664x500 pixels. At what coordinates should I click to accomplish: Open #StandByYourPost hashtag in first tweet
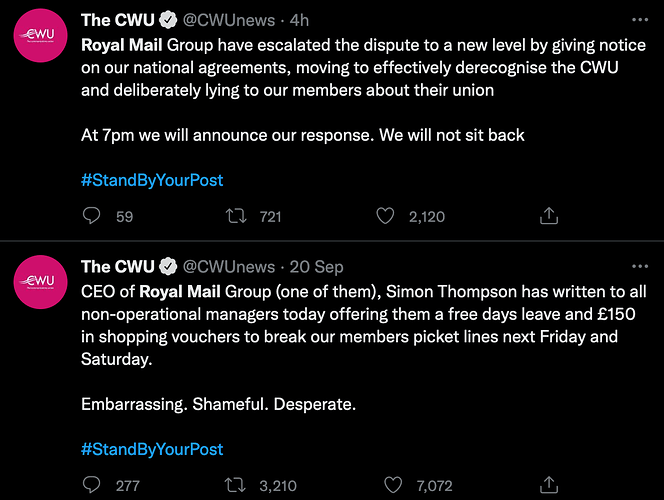(152, 180)
